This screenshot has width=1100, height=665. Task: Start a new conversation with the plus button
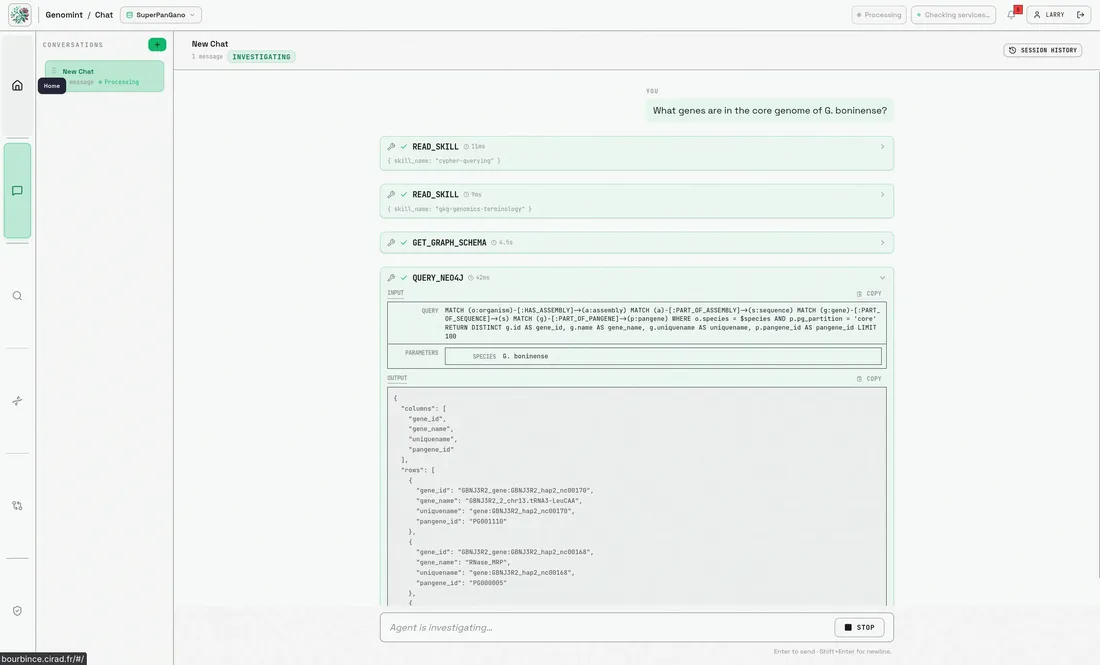pyautogui.click(x=157, y=44)
